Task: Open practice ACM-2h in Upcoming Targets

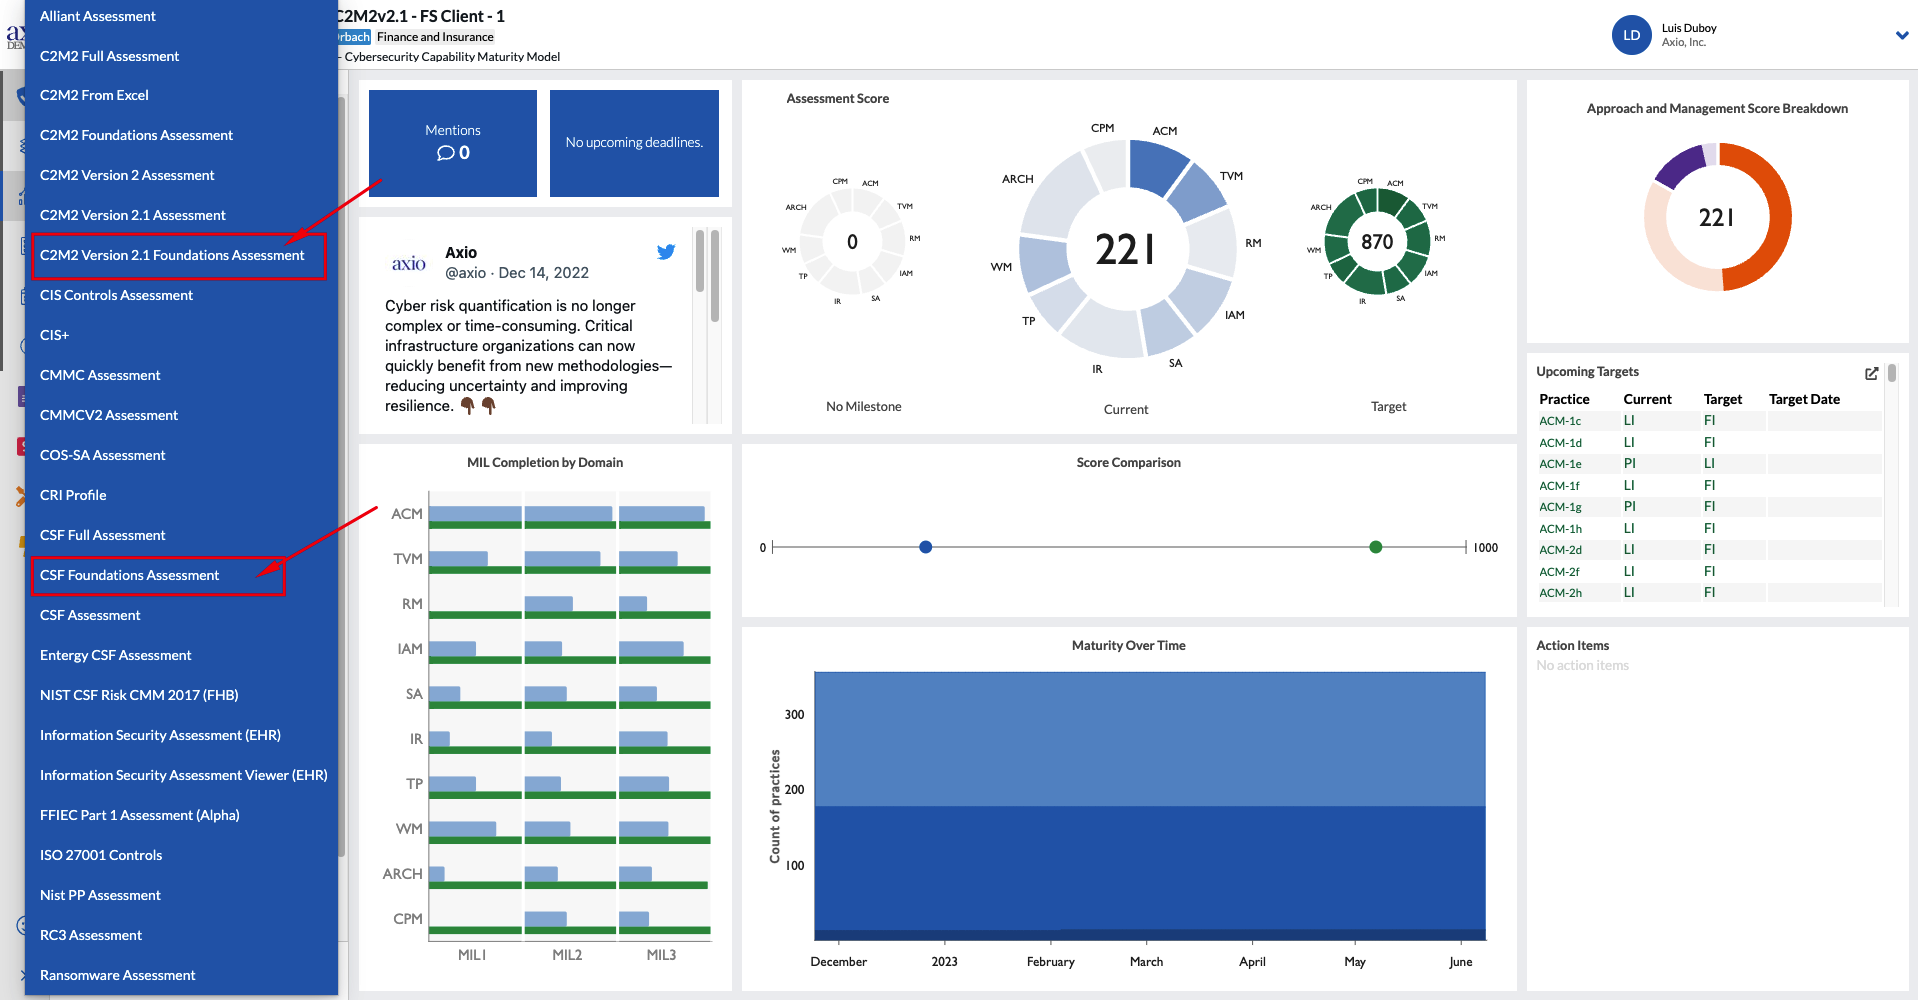Action: point(1560,593)
